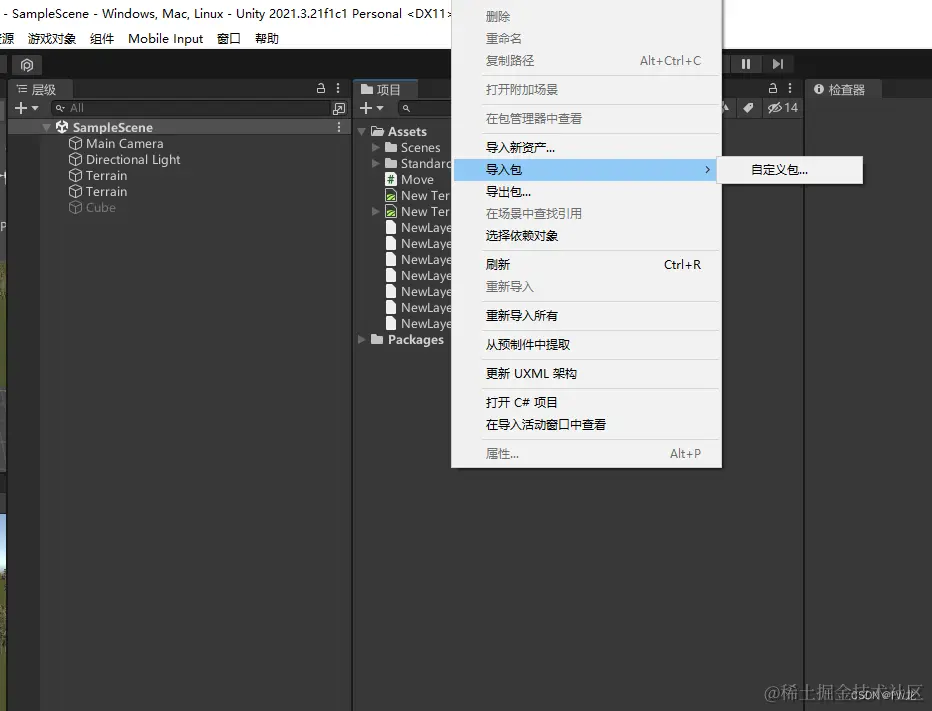The image size is (932, 711).
Task: Expand the Scenes folder
Action: (x=376, y=147)
